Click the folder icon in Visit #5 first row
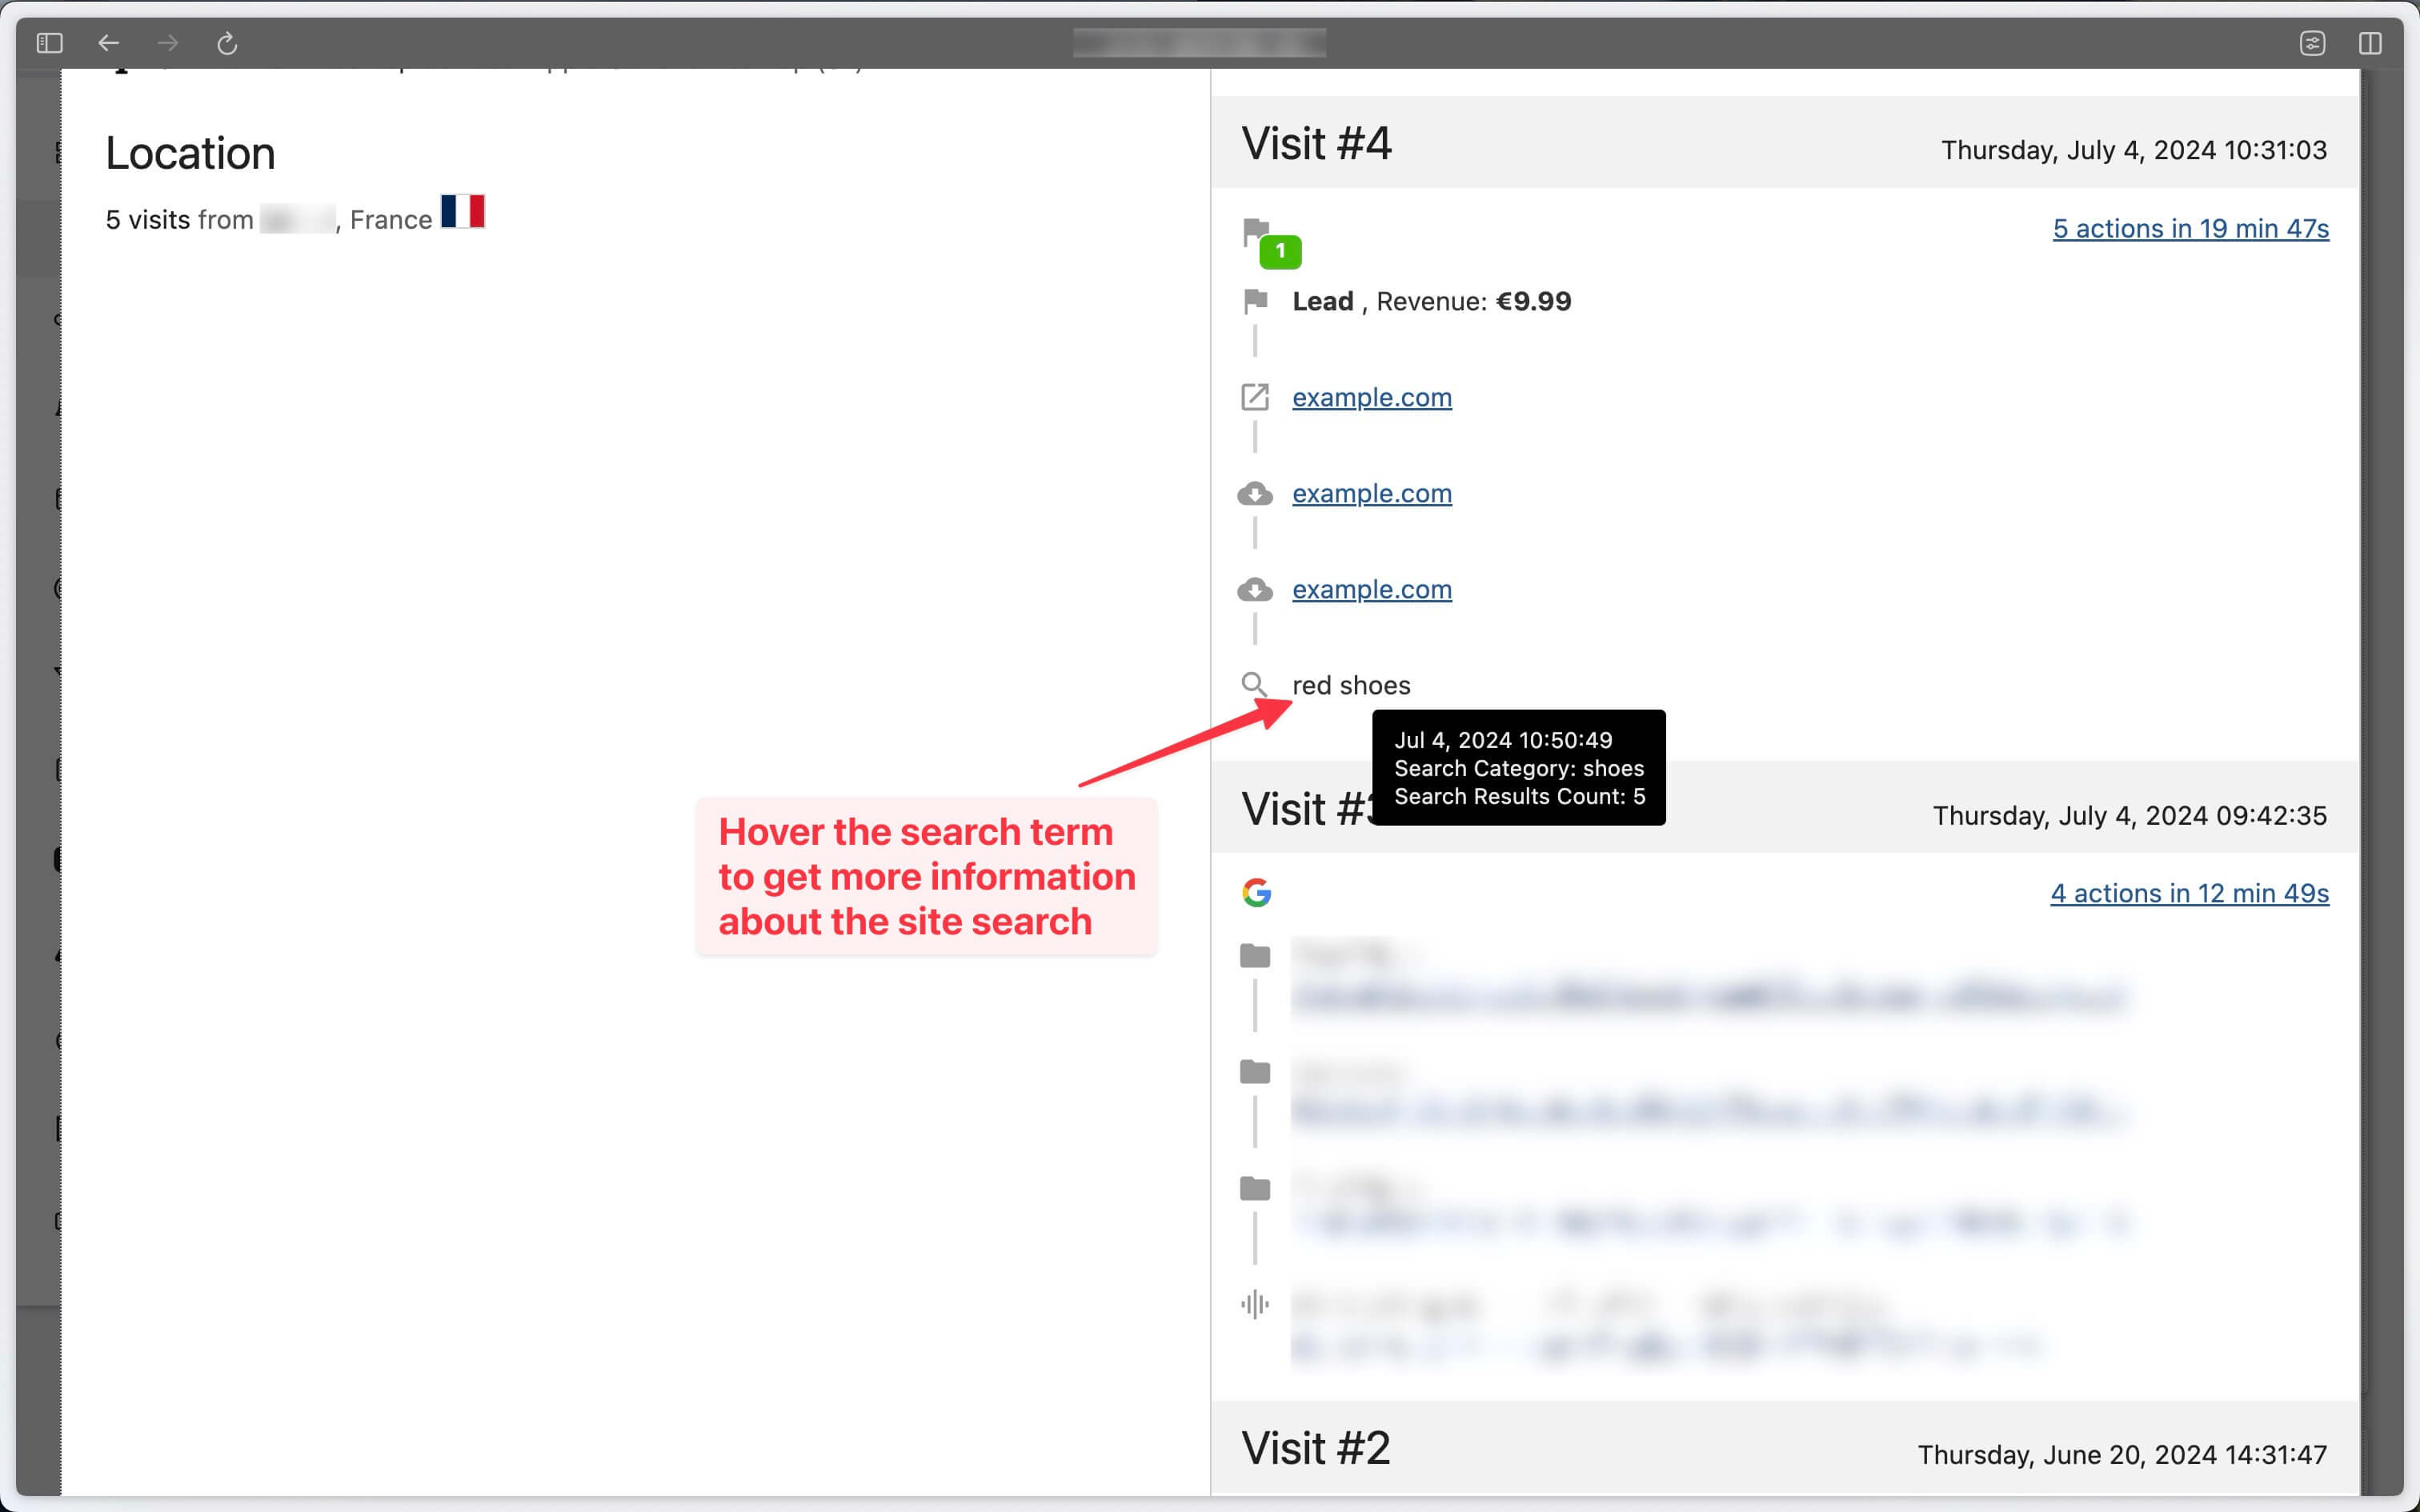The height and width of the screenshot is (1512, 2420). click(x=1255, y=951)
